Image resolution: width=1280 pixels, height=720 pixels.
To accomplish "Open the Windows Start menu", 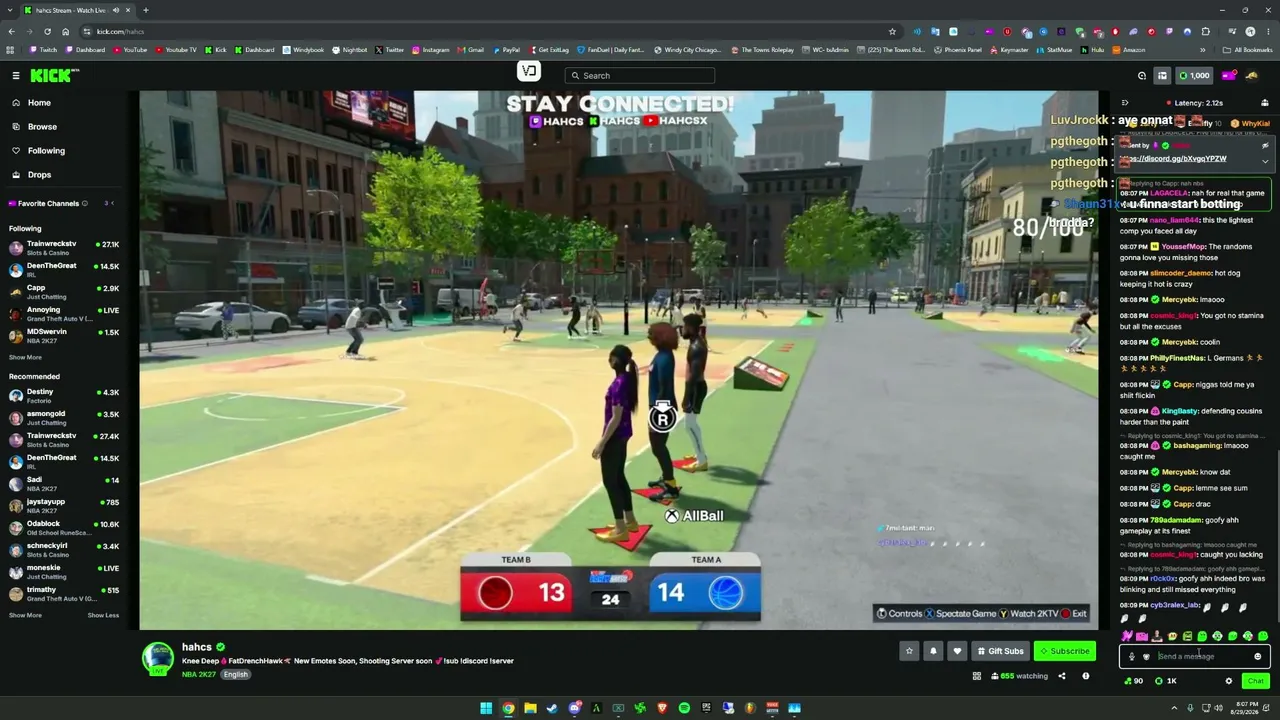I will point(486,708).
